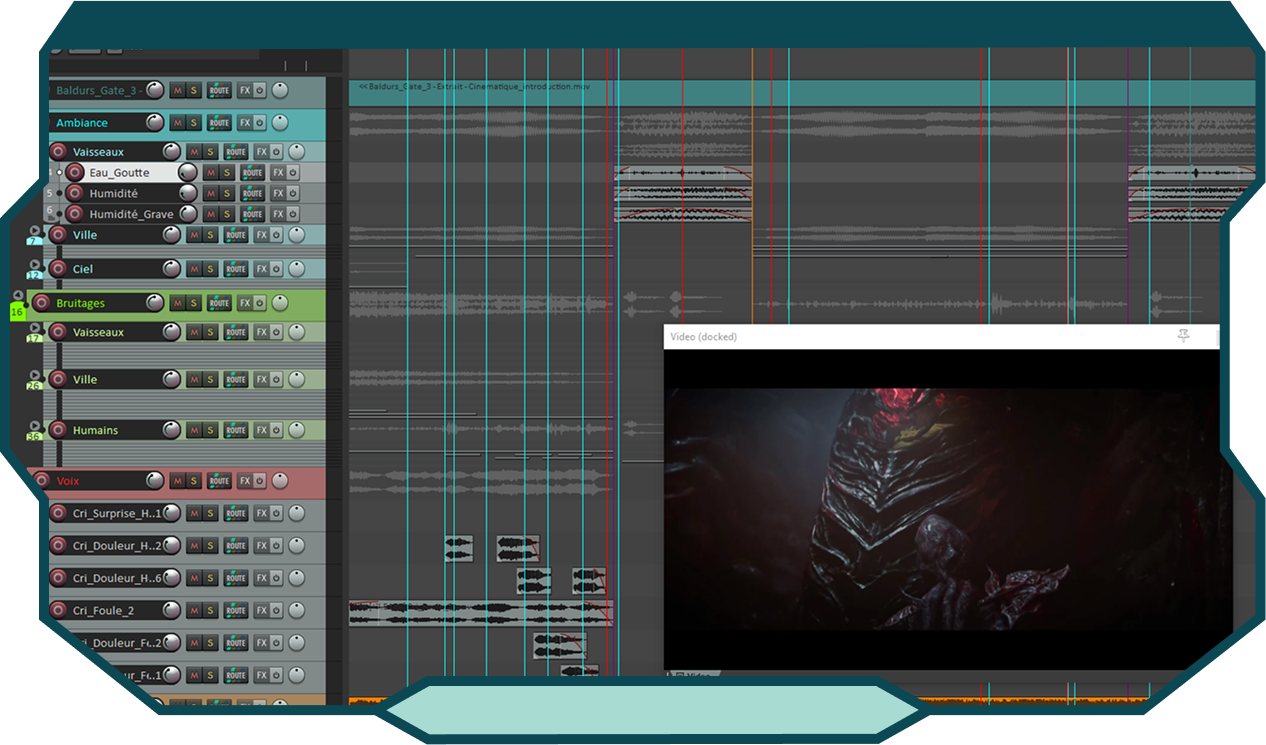Collapse the Bruitages folder track

[17, 297]
